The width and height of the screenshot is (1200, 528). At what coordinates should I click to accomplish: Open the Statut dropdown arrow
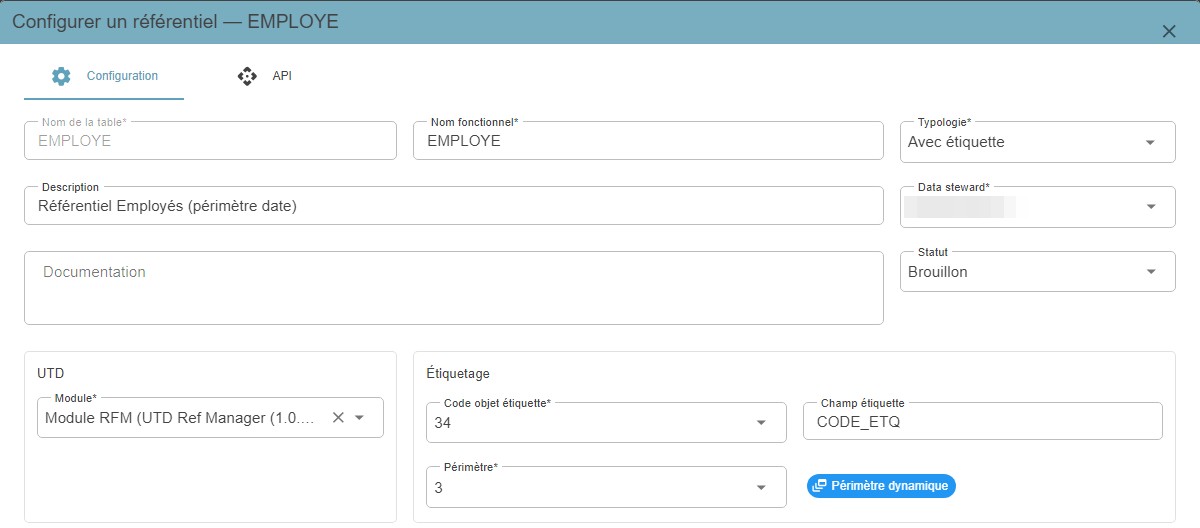point(1150,272)
